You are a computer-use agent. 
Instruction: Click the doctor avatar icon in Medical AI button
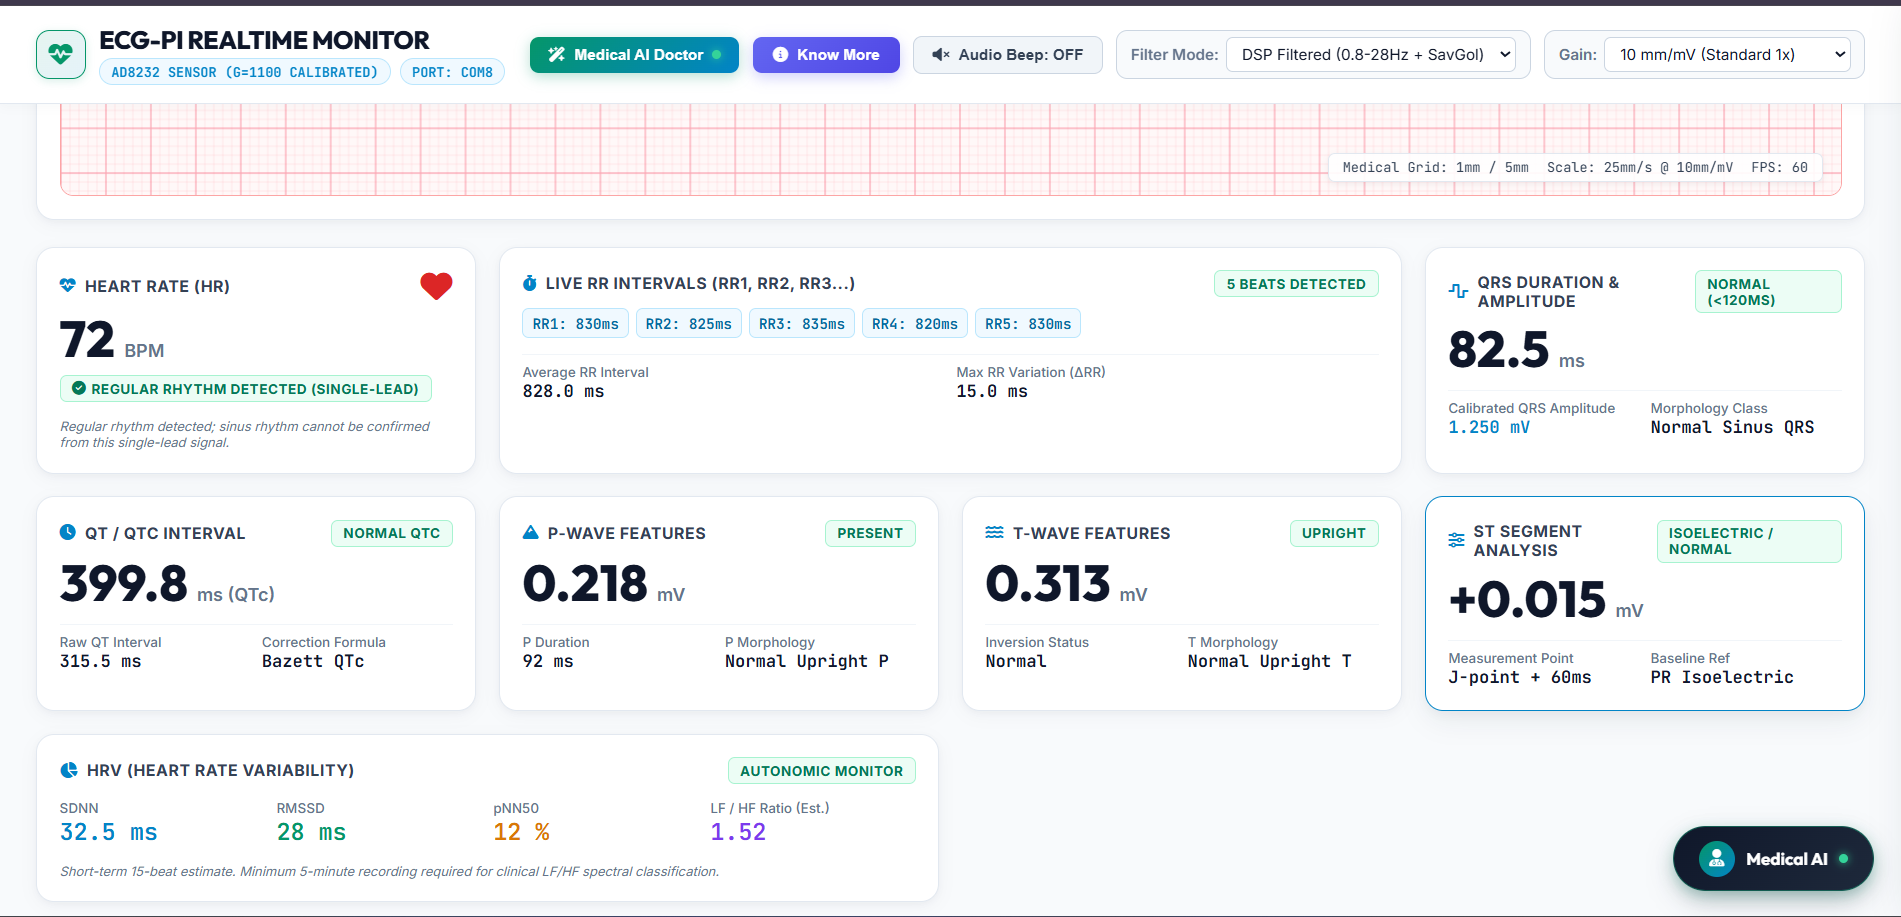[1717, 858]
